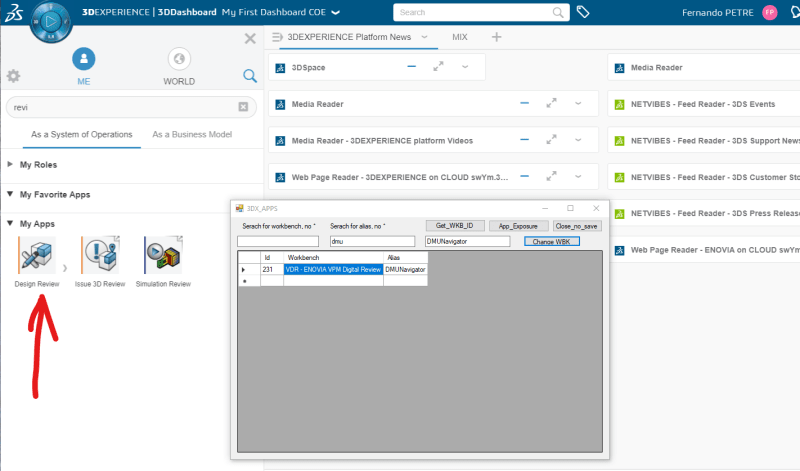Switch to the 3DEXPERIENCE Platform News tab
Viewport: 800px width, 471px height.
point(349,37)
